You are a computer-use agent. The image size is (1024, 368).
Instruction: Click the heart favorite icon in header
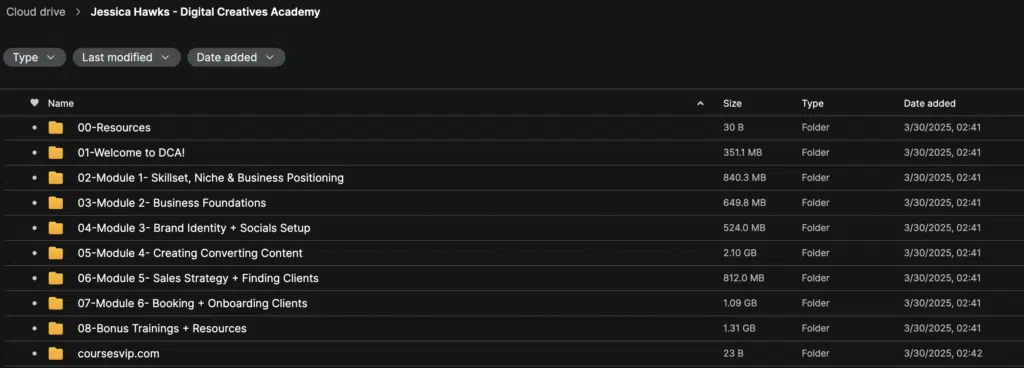pos(35,103)
